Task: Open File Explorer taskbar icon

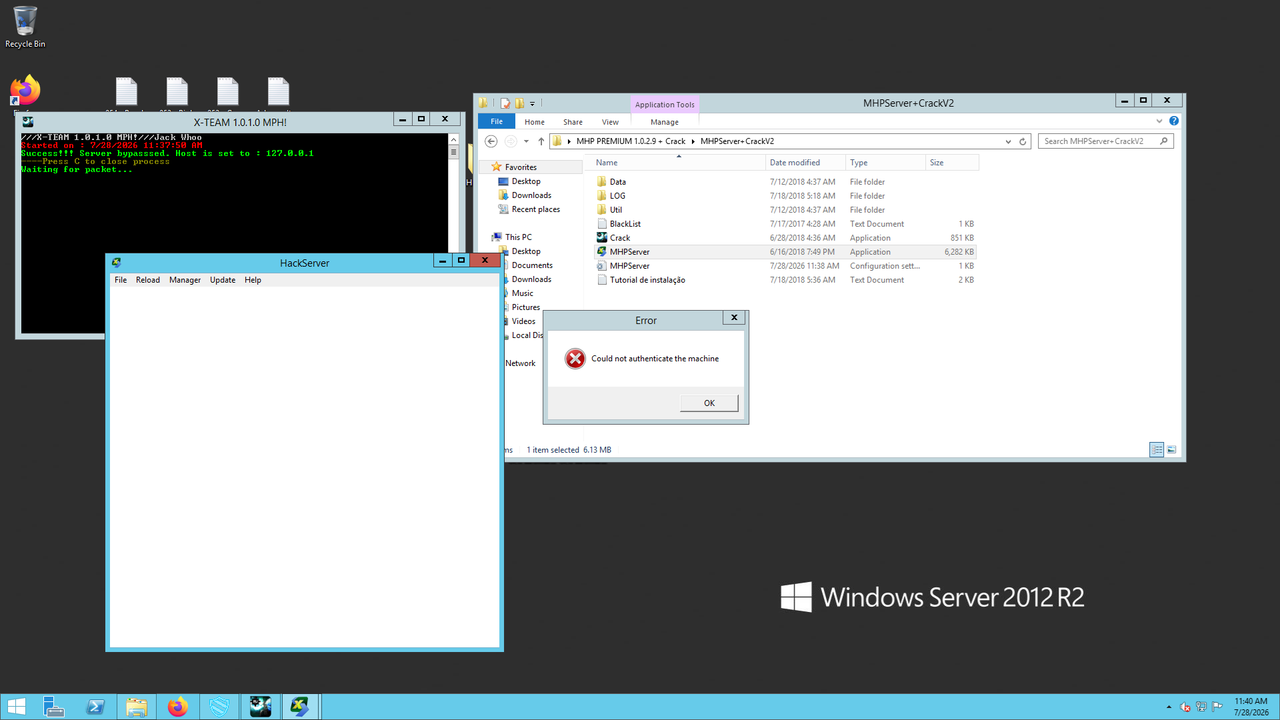Action: [137, 707]
